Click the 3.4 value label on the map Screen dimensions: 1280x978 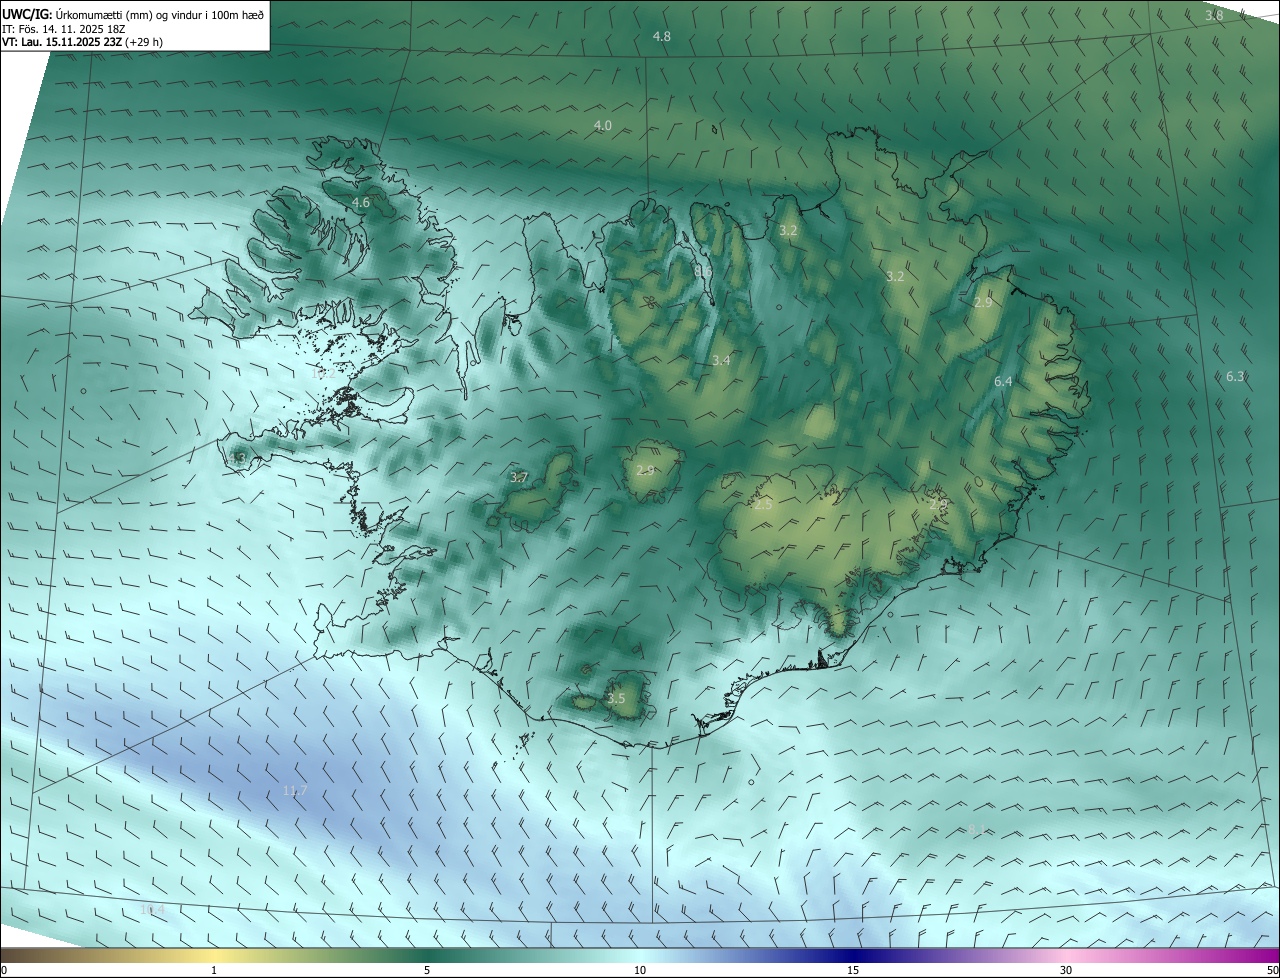click(x=721, y=360)
